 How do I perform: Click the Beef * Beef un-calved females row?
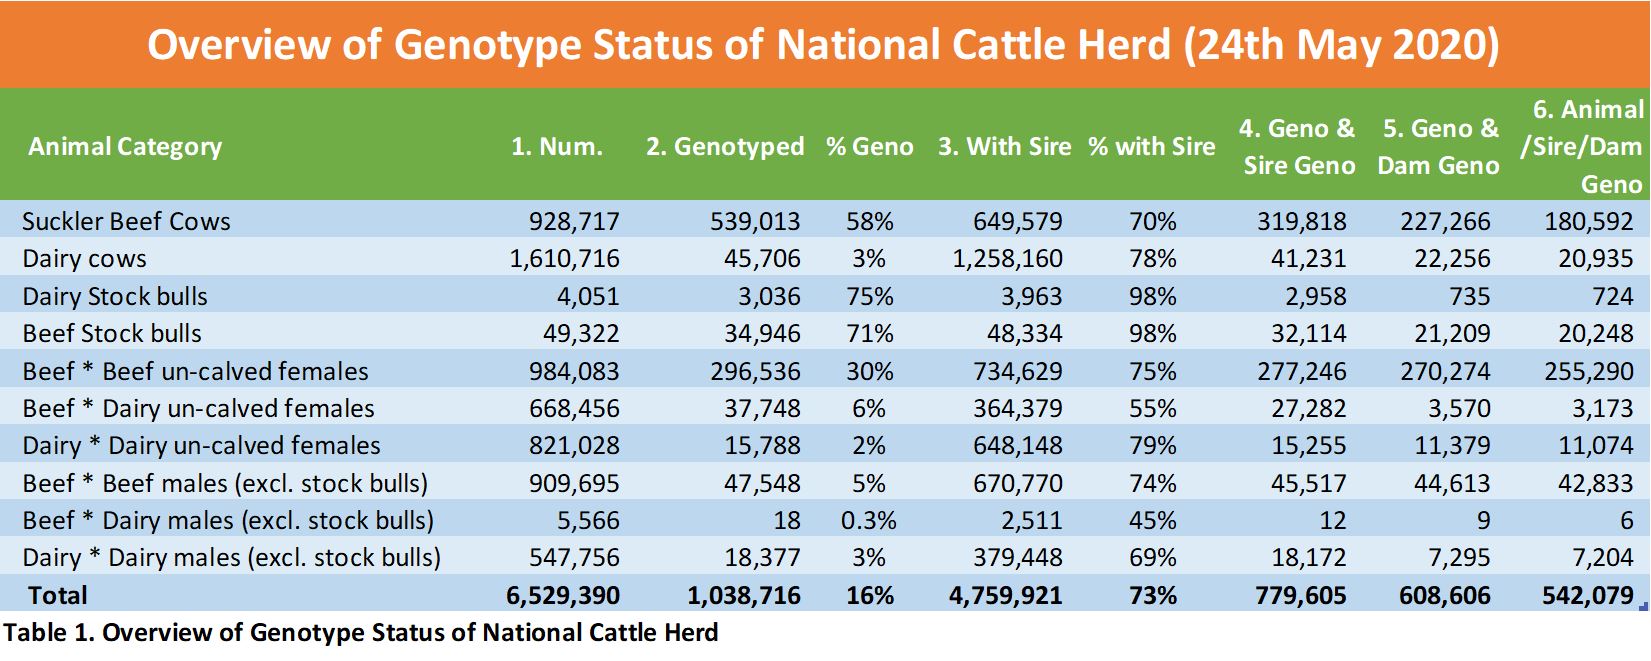coord(825,371)
